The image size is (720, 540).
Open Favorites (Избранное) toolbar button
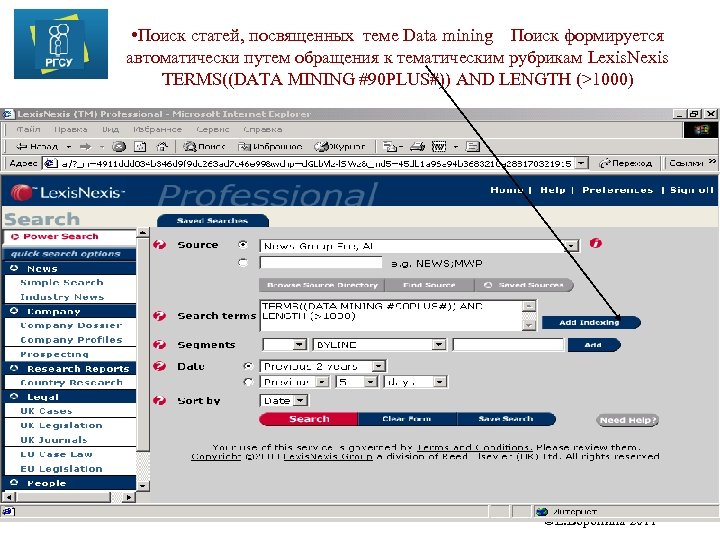click(x=270, y=147)
